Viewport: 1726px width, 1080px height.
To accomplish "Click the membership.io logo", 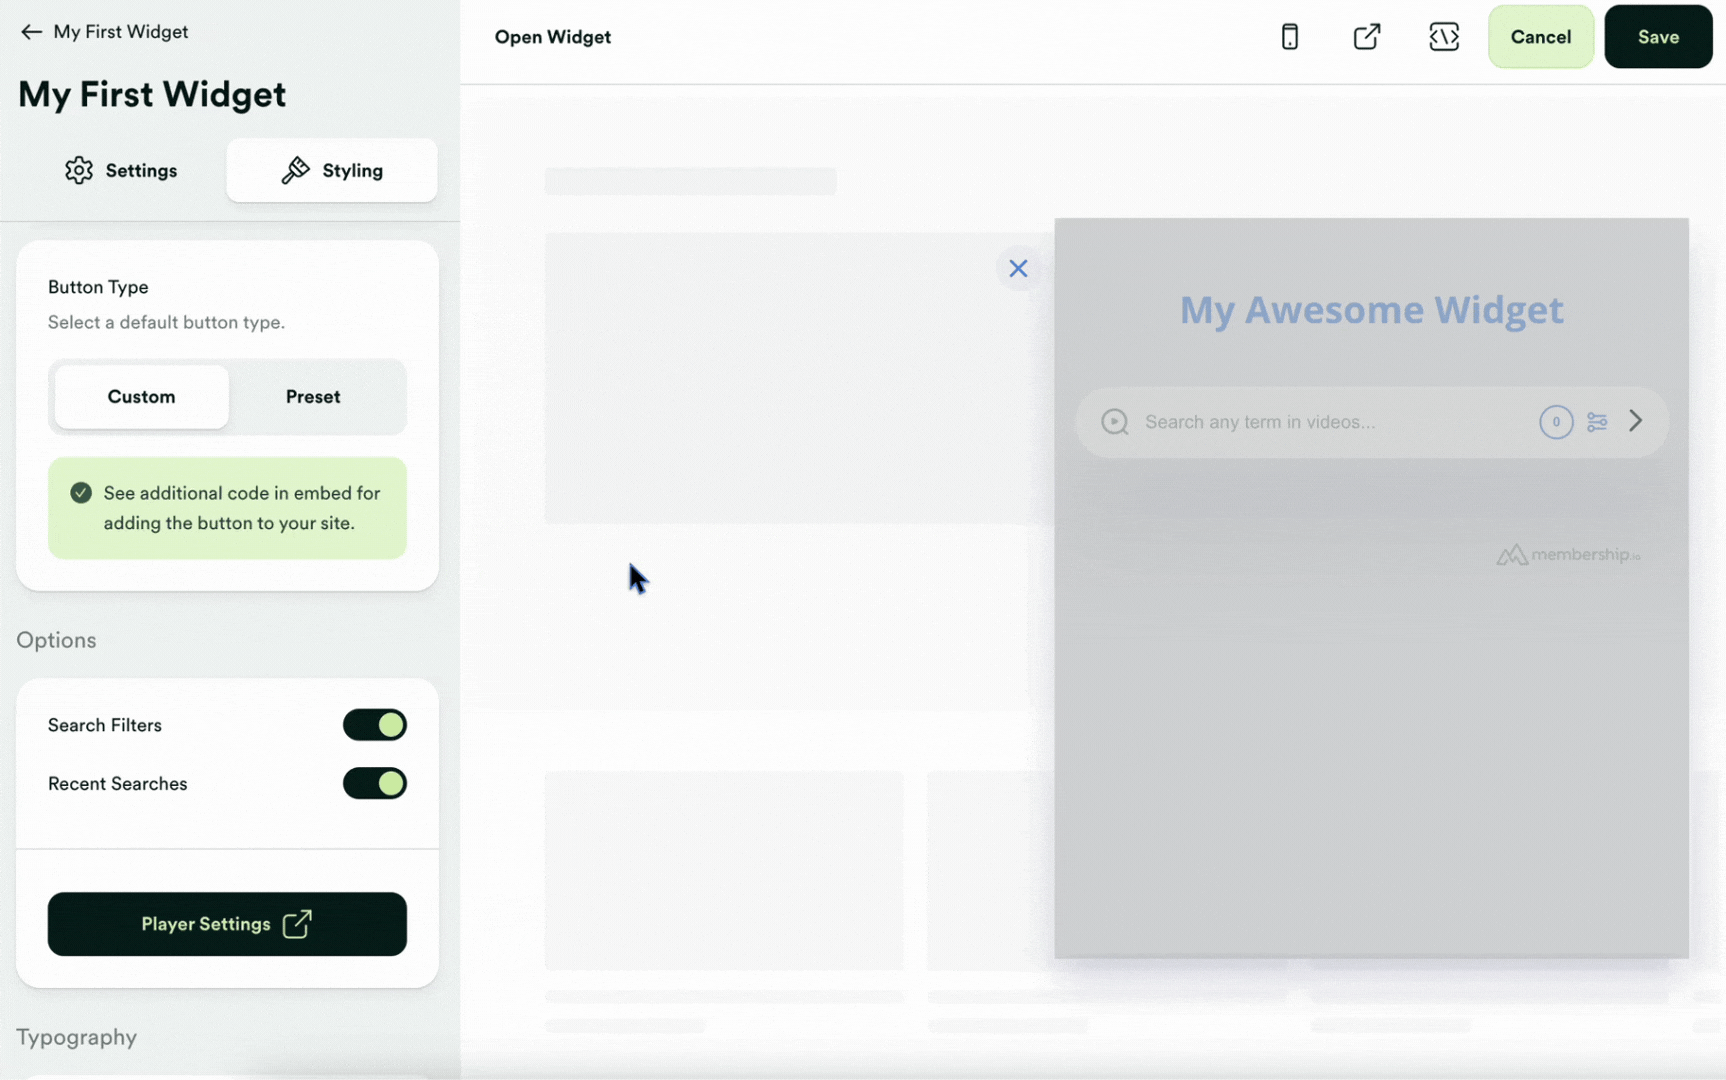I will [x=1567, y=555].
